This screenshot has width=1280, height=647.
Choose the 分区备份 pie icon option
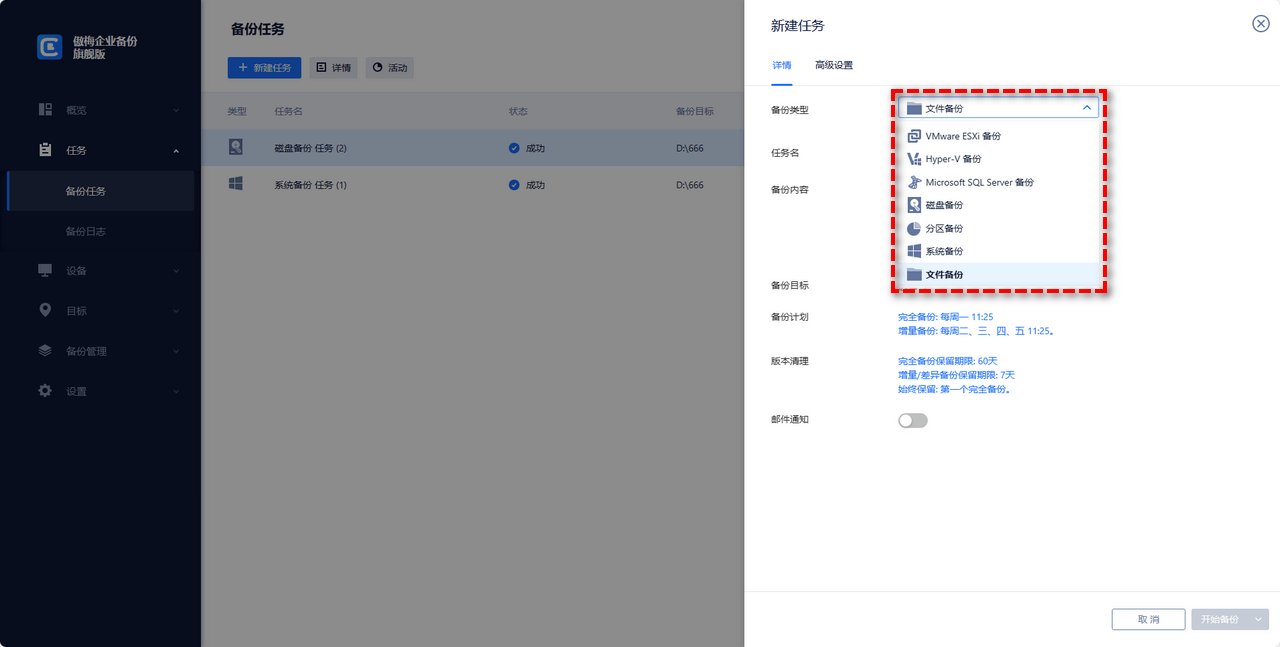pyautogui.click(x=914, y=228)
